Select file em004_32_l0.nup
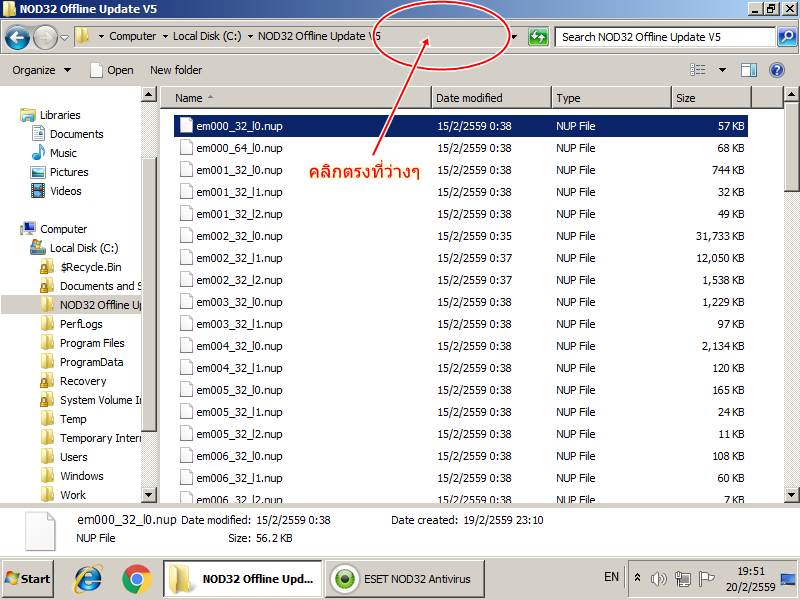800x600 pixels. (239, 346)
